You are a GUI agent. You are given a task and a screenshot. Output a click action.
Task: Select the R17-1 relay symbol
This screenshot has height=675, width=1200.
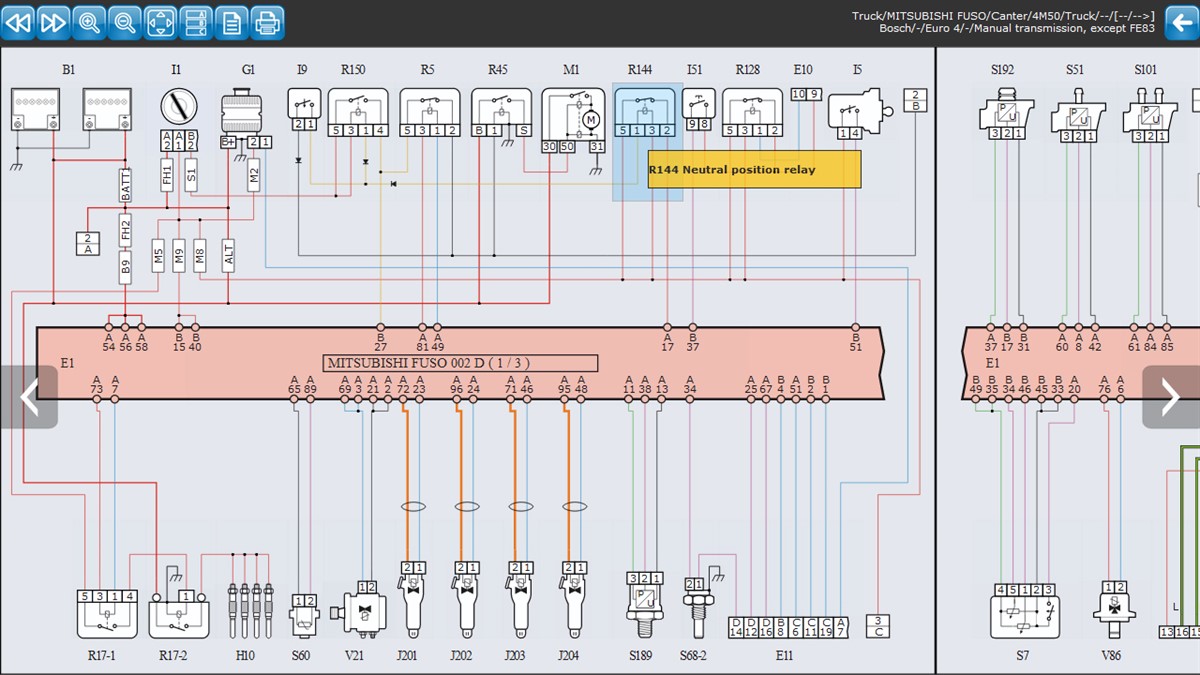pos(107,613)
